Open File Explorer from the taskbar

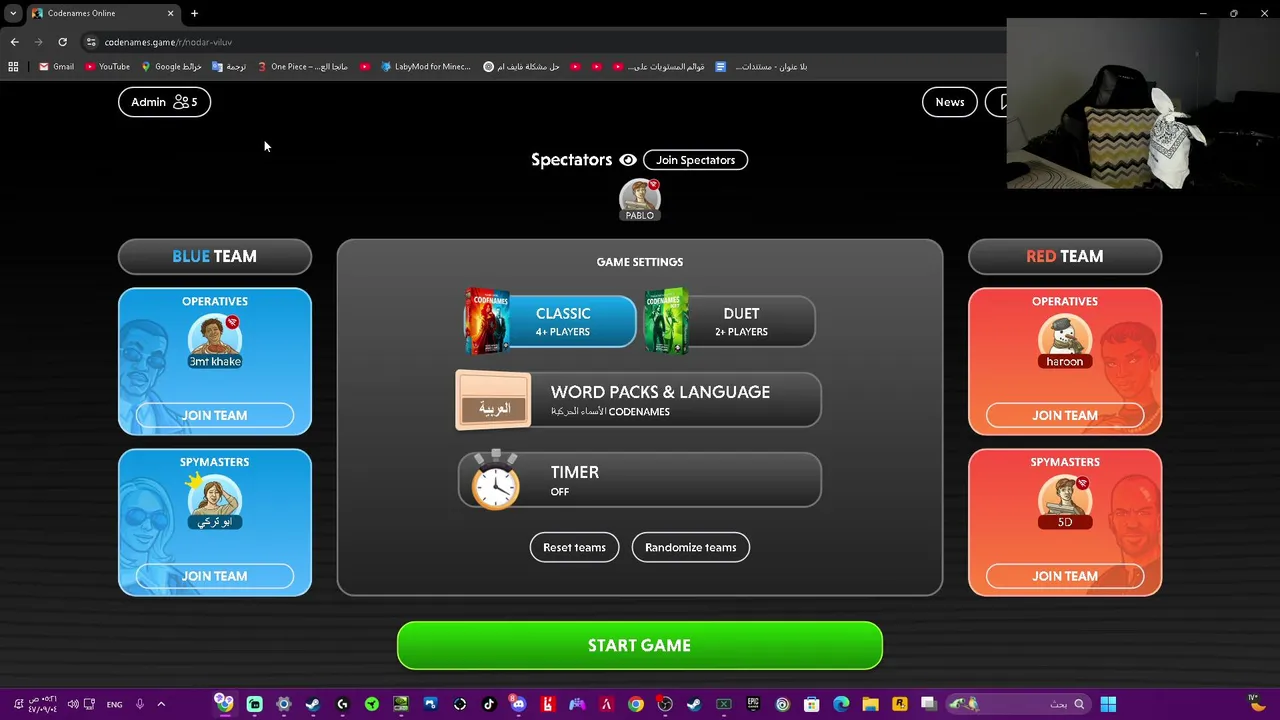point(870,704)
